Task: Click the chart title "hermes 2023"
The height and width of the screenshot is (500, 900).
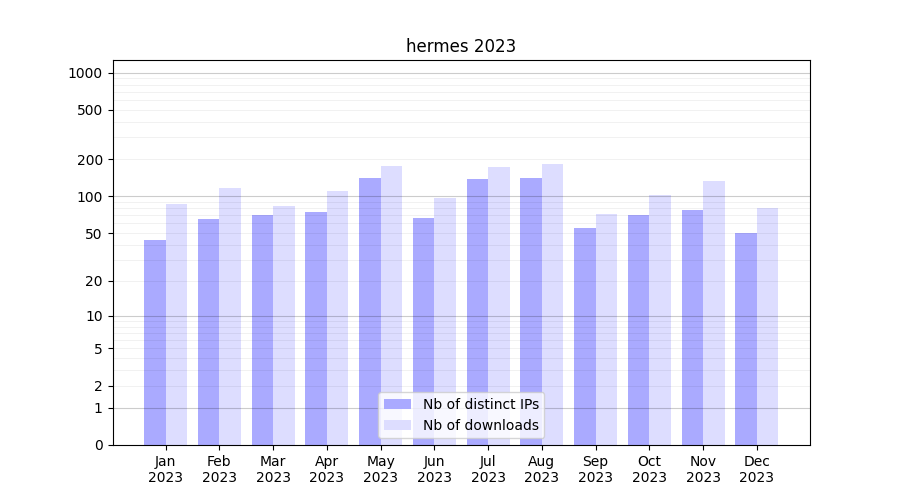Action: click(x=461, y=46)
